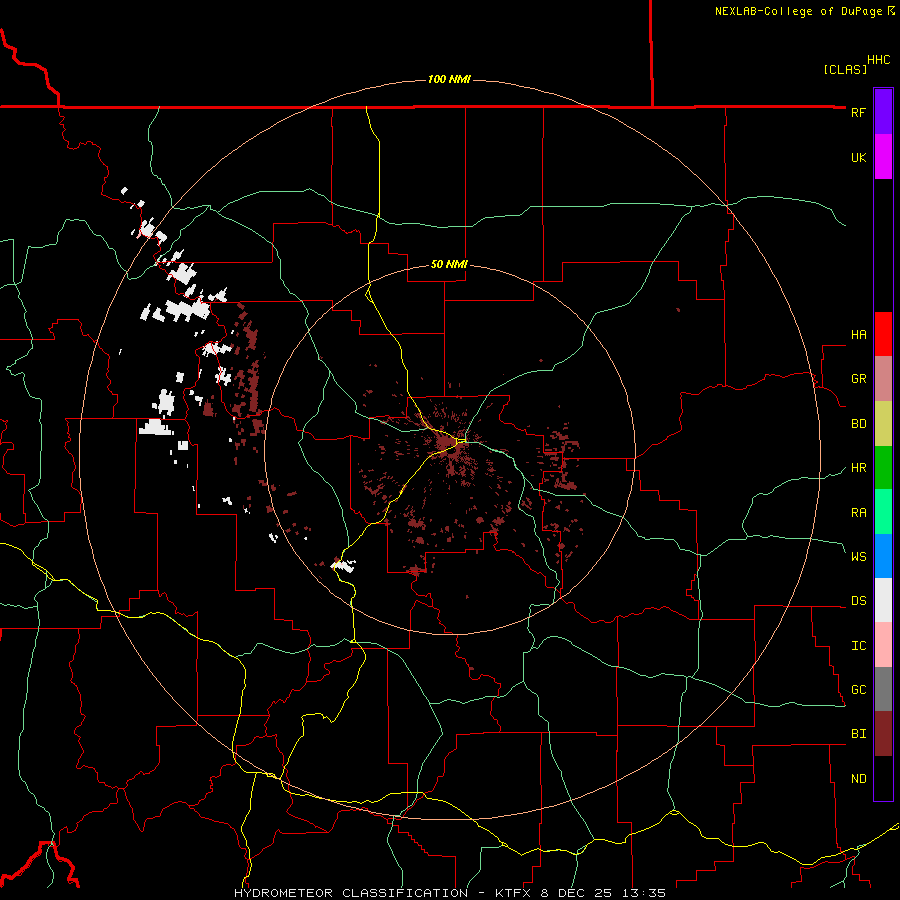Screen dimensions: 900x900
Task: Click the 50 NMI range ring label
Action: [x=449, y=264]
